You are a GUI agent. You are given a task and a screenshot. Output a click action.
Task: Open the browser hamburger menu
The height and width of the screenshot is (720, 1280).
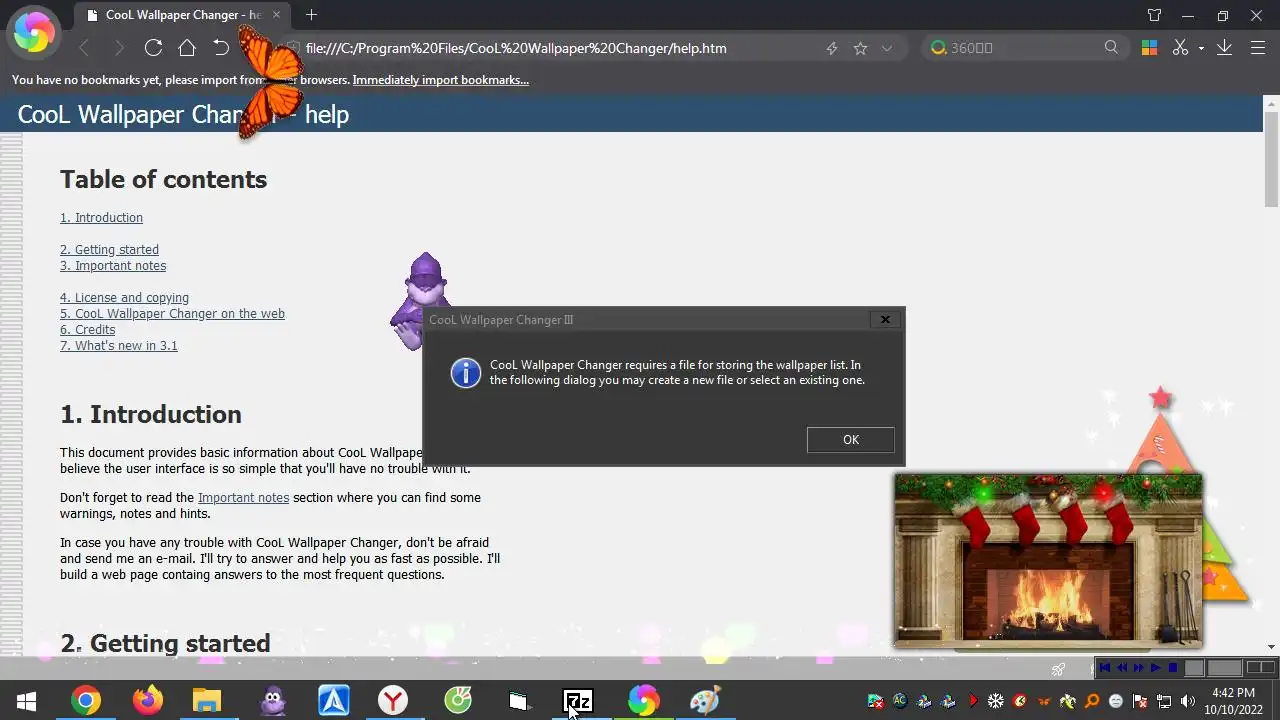pyautogui.click(x=1258, y=48)
